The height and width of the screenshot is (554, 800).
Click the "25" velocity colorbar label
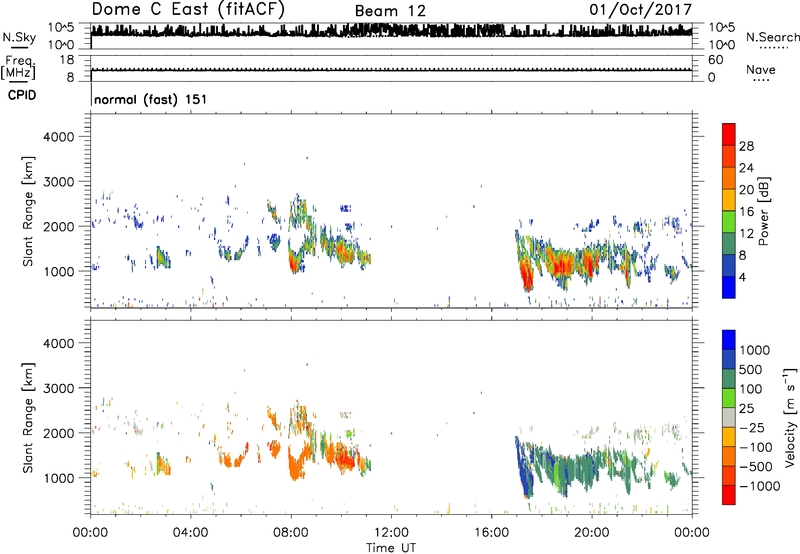[746, 408]
